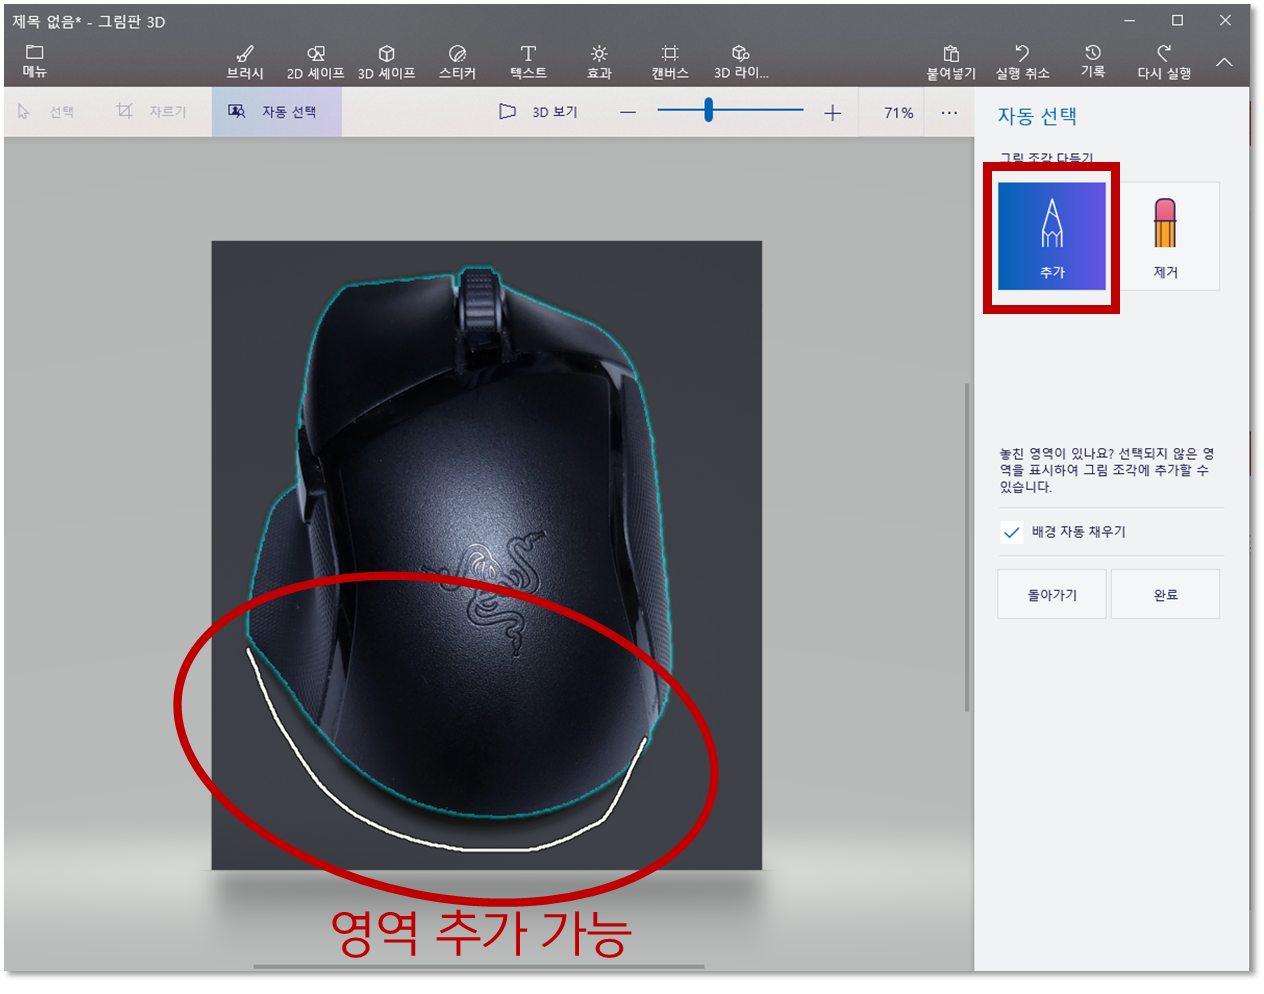Open 2D 셰이프 shapes
The image size is (1264, 994).
coord(315,62)
